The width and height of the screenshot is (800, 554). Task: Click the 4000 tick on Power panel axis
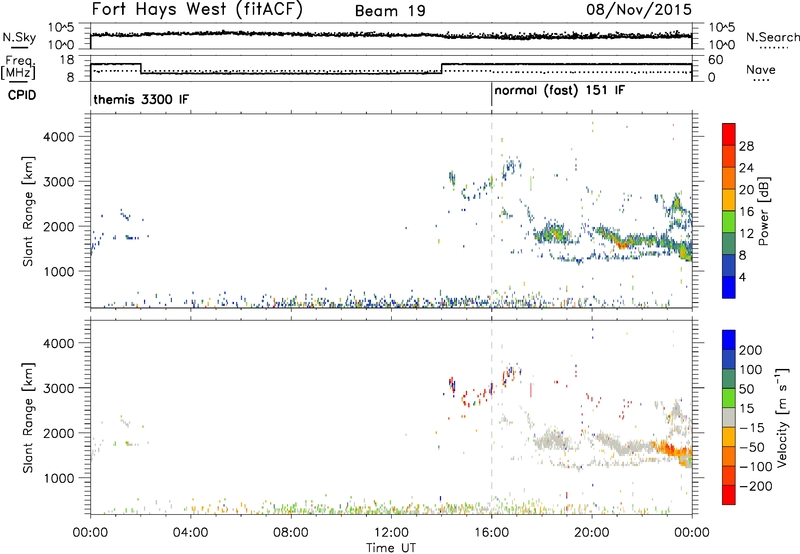(x=59, y=137)
